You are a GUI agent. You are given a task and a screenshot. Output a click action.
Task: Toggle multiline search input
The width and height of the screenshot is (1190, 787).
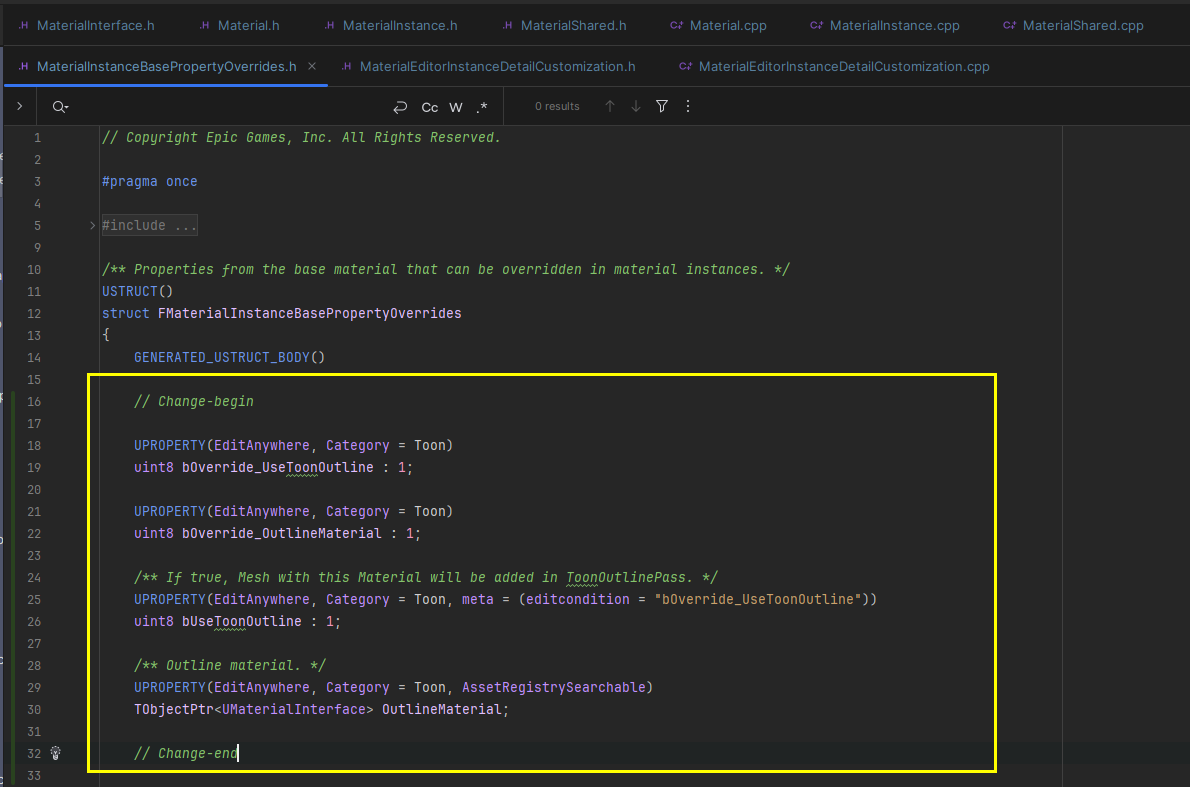(x=400, y=106)
